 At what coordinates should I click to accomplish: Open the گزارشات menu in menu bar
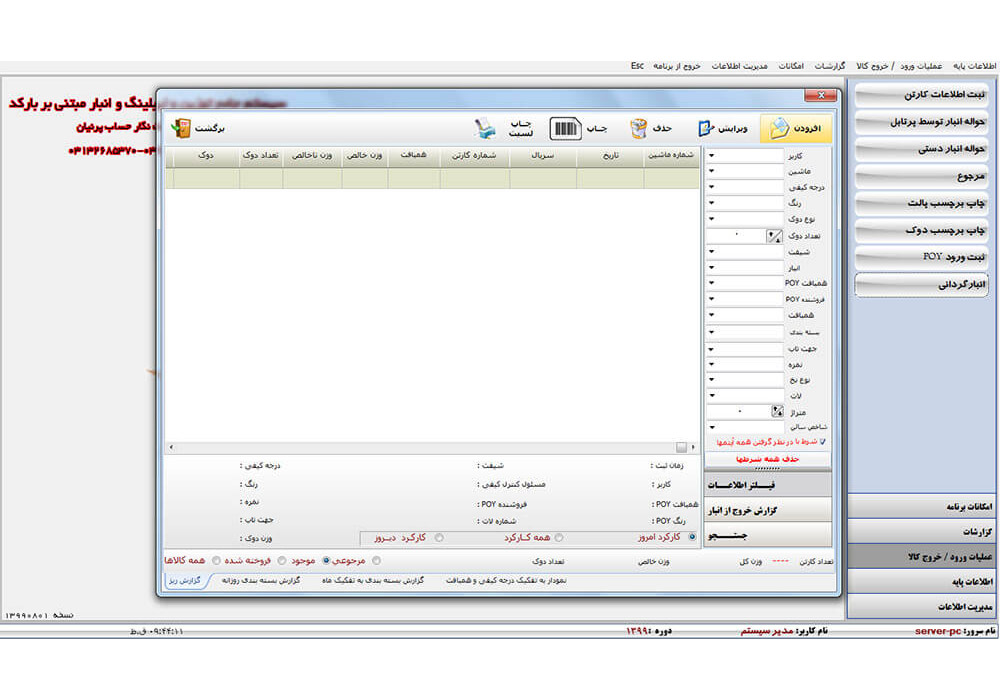[830, 66]
